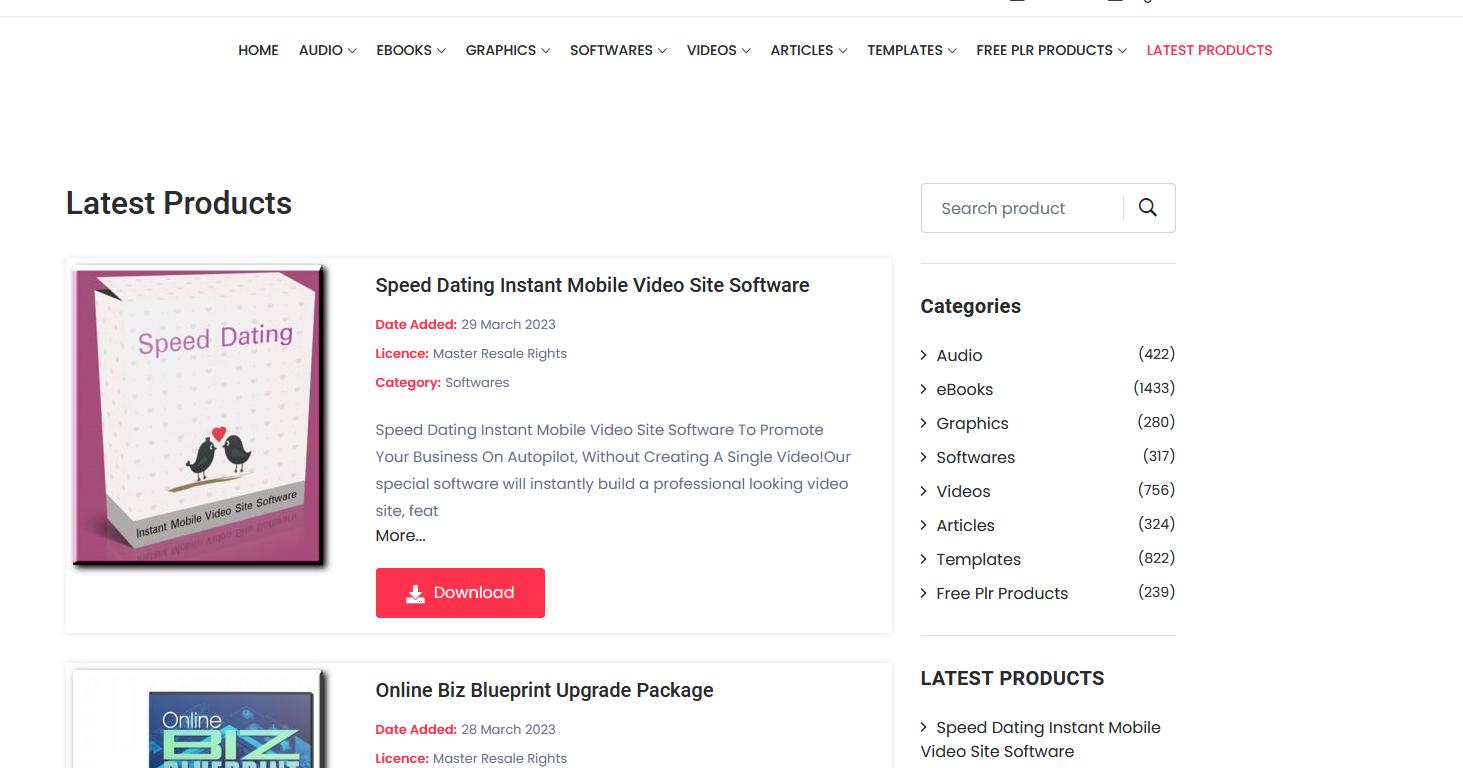Screen dimensions: 1463x768
Task: Open the ARTICLES menu item
Action: click(802, 50)
